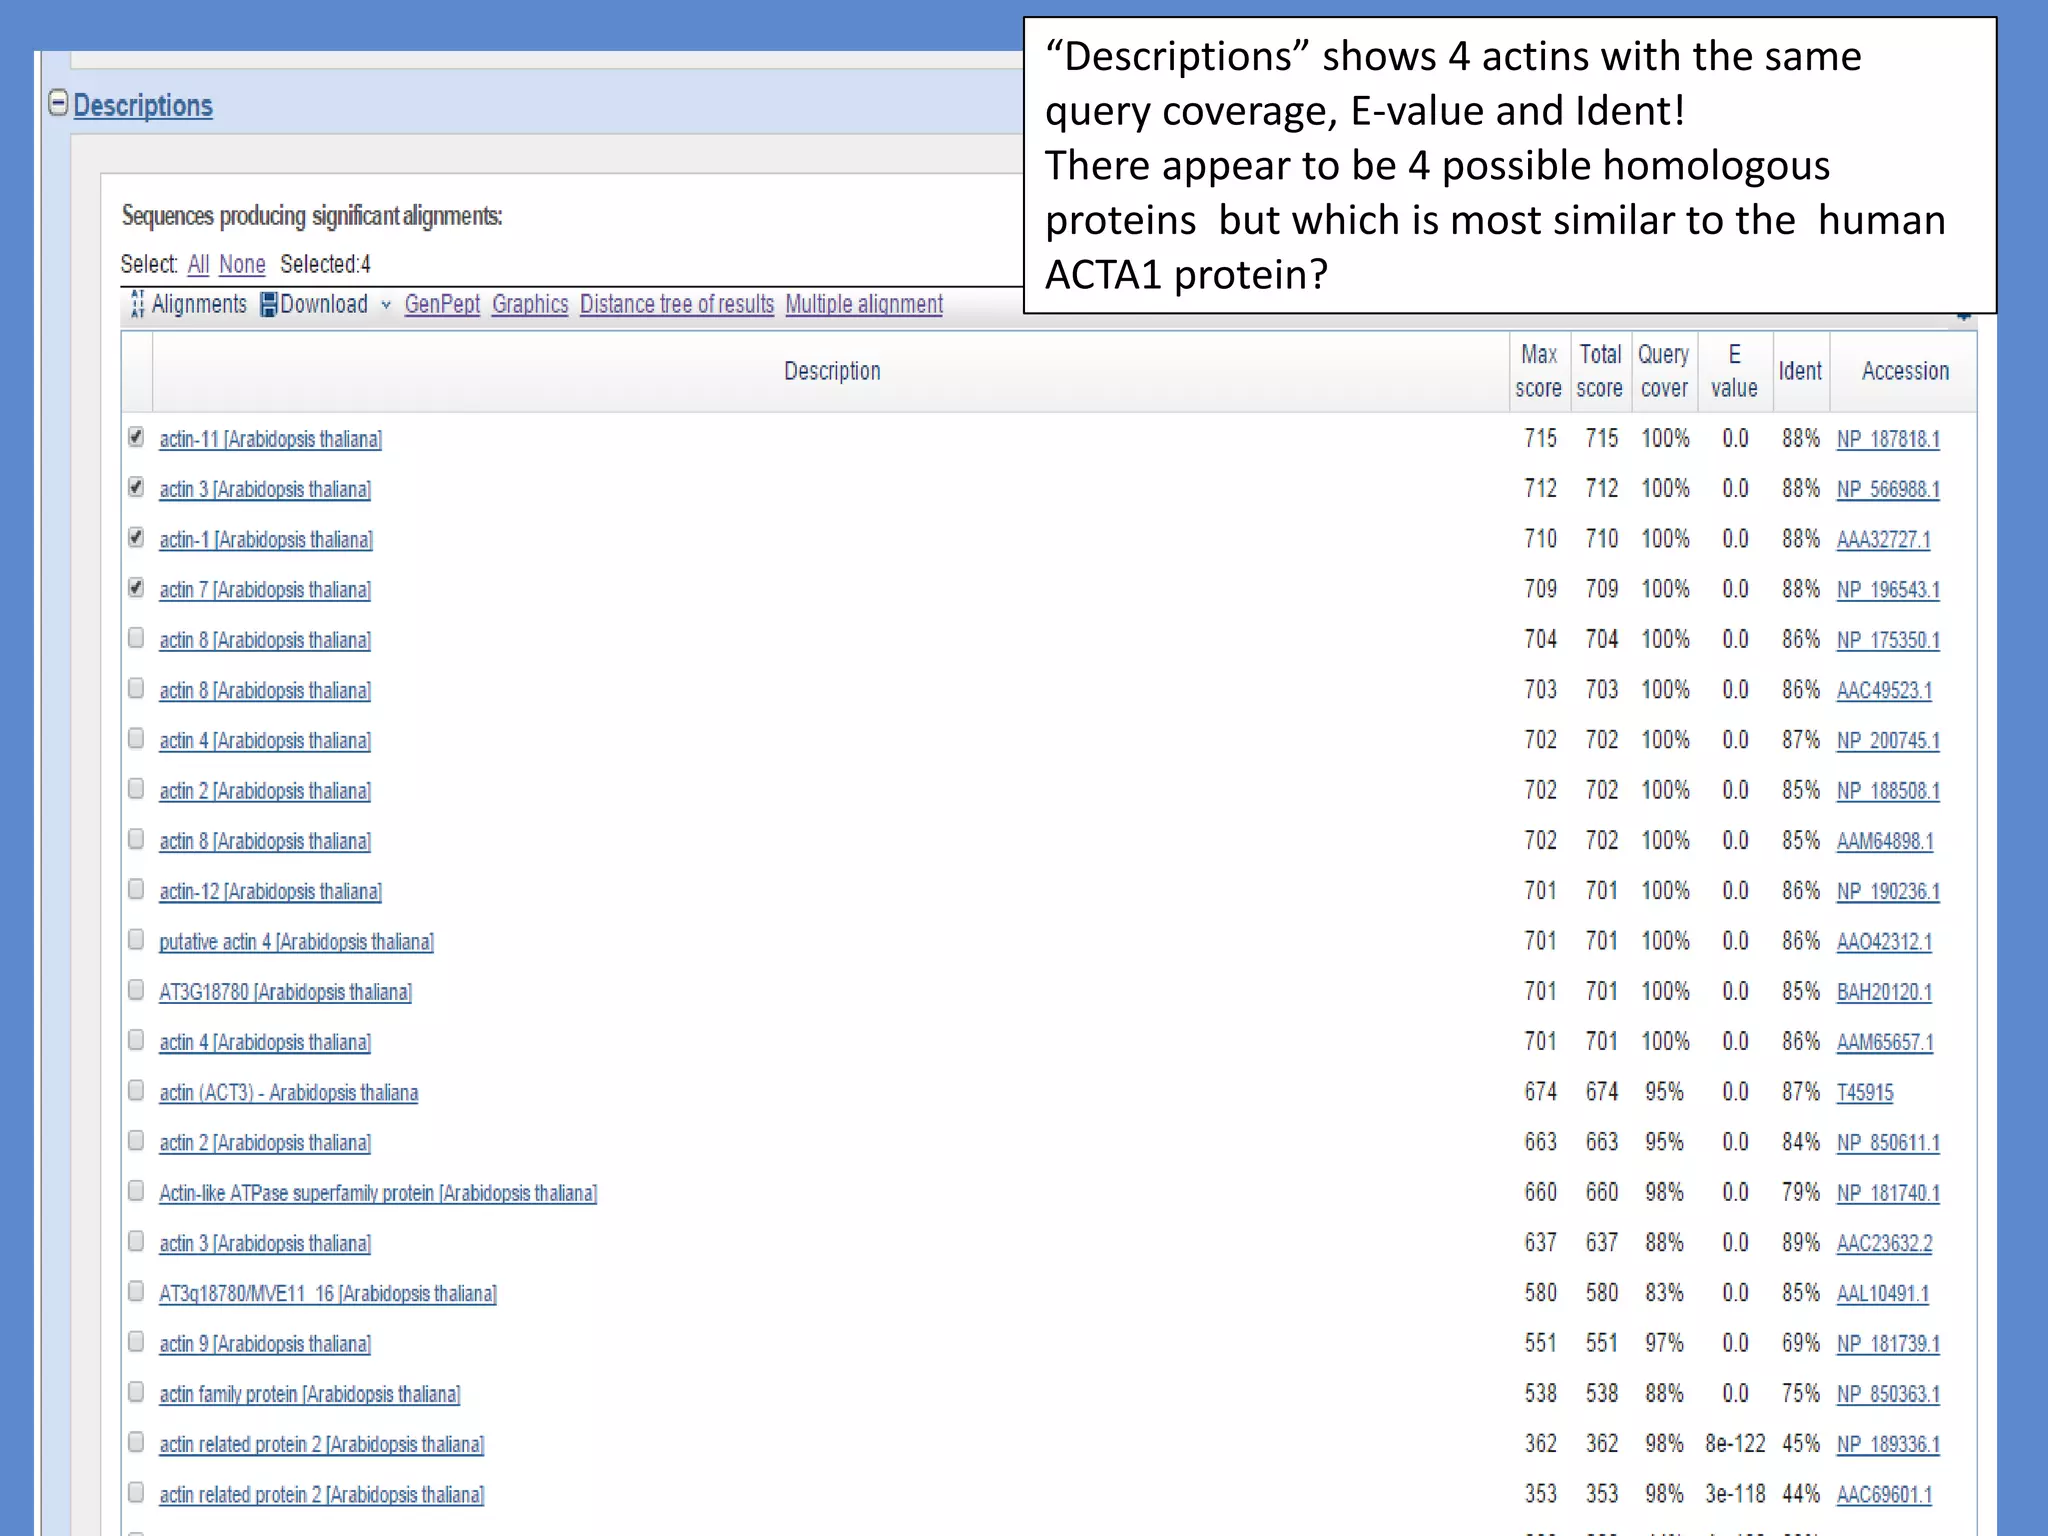The width and height of the screenshot is (2048, 1536).
Task: Open the Multiple alignment link
Action: coord(864,304)
